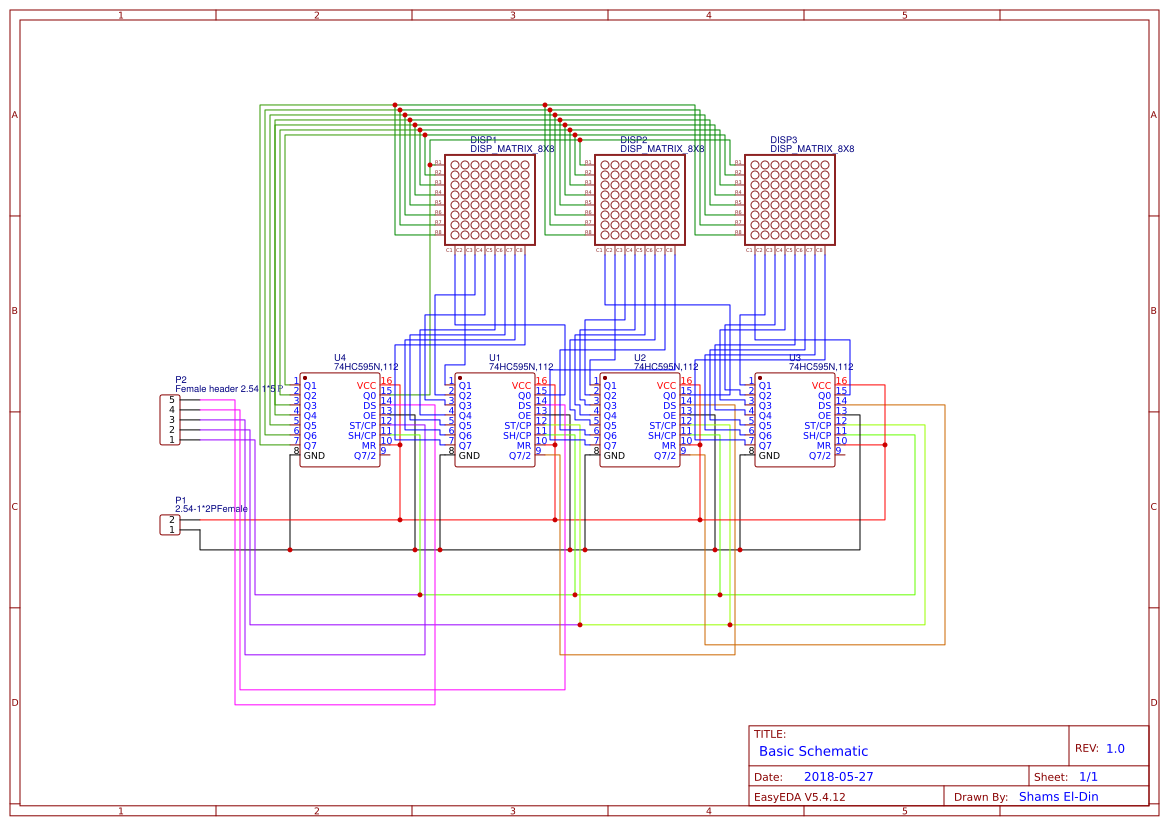Click the date 2018-05-27 in title block
Screen dimensions: 1169x827
click(838, 776)
